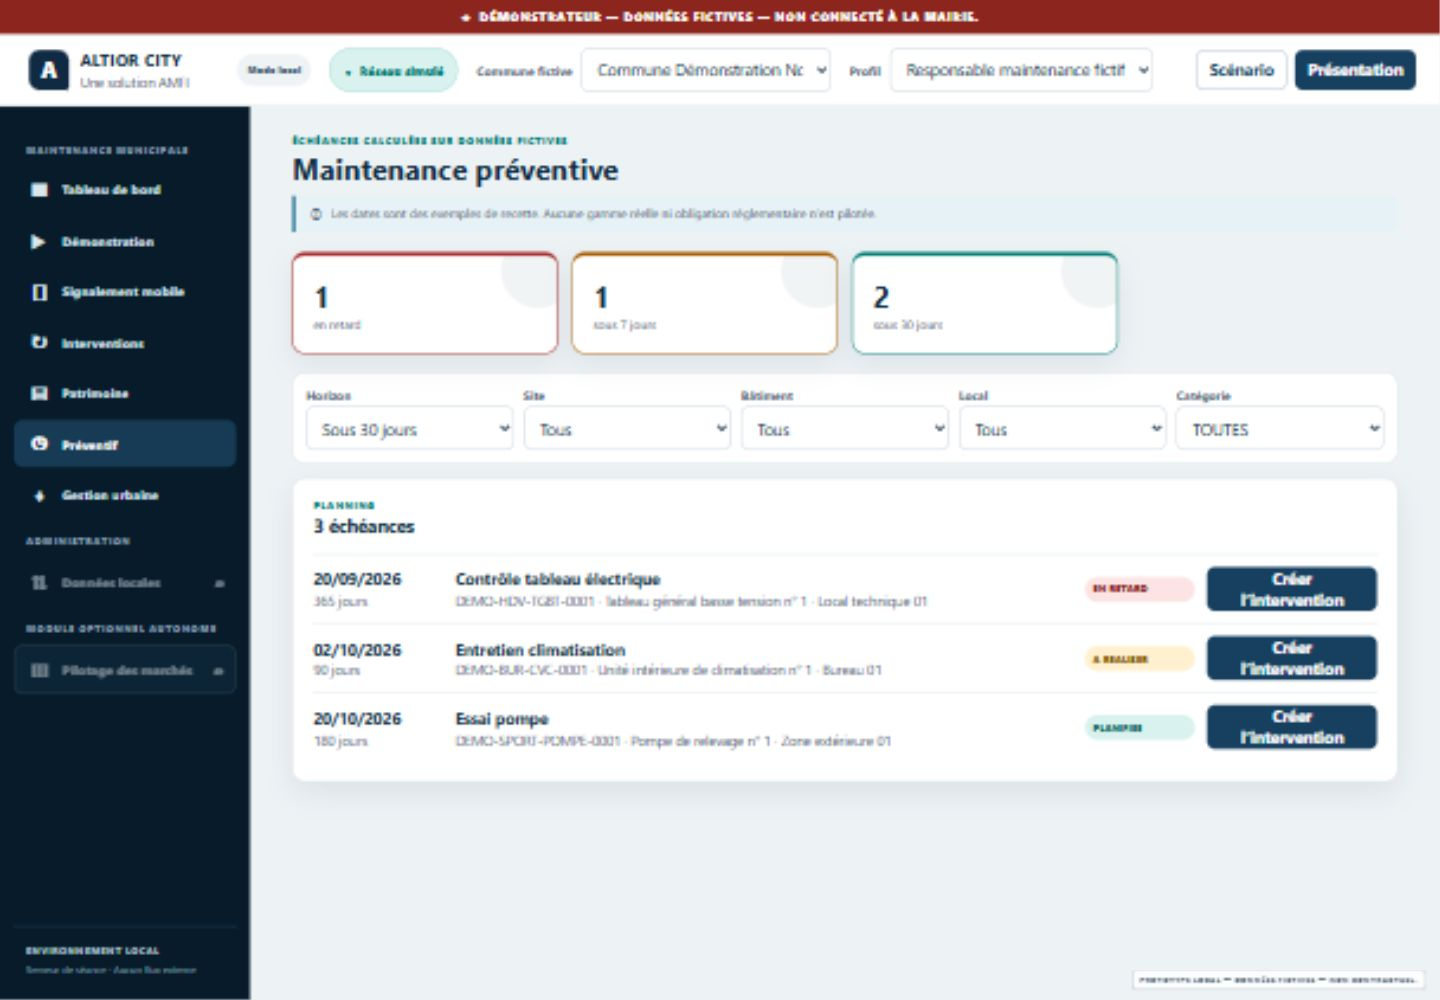Navigate to Patrimoine
The width and height of the screenshot is (1440, 1000).
[125, 393]
